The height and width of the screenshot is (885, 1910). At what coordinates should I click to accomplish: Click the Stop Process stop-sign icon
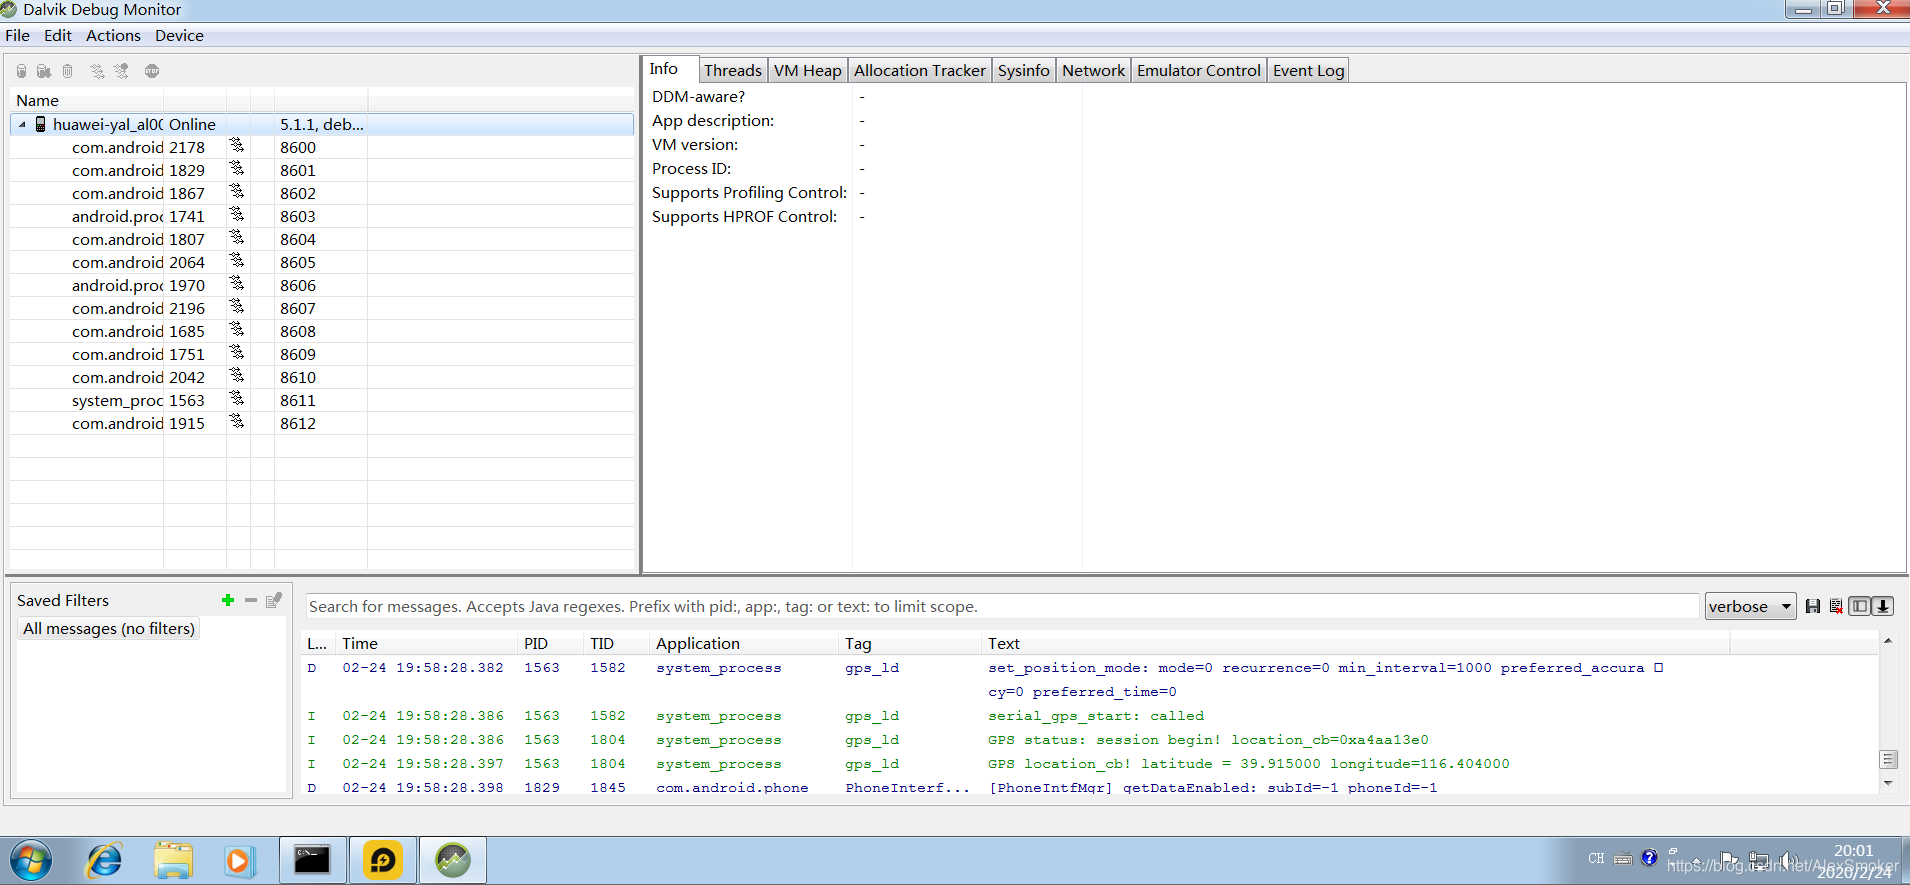pos(152,71)
